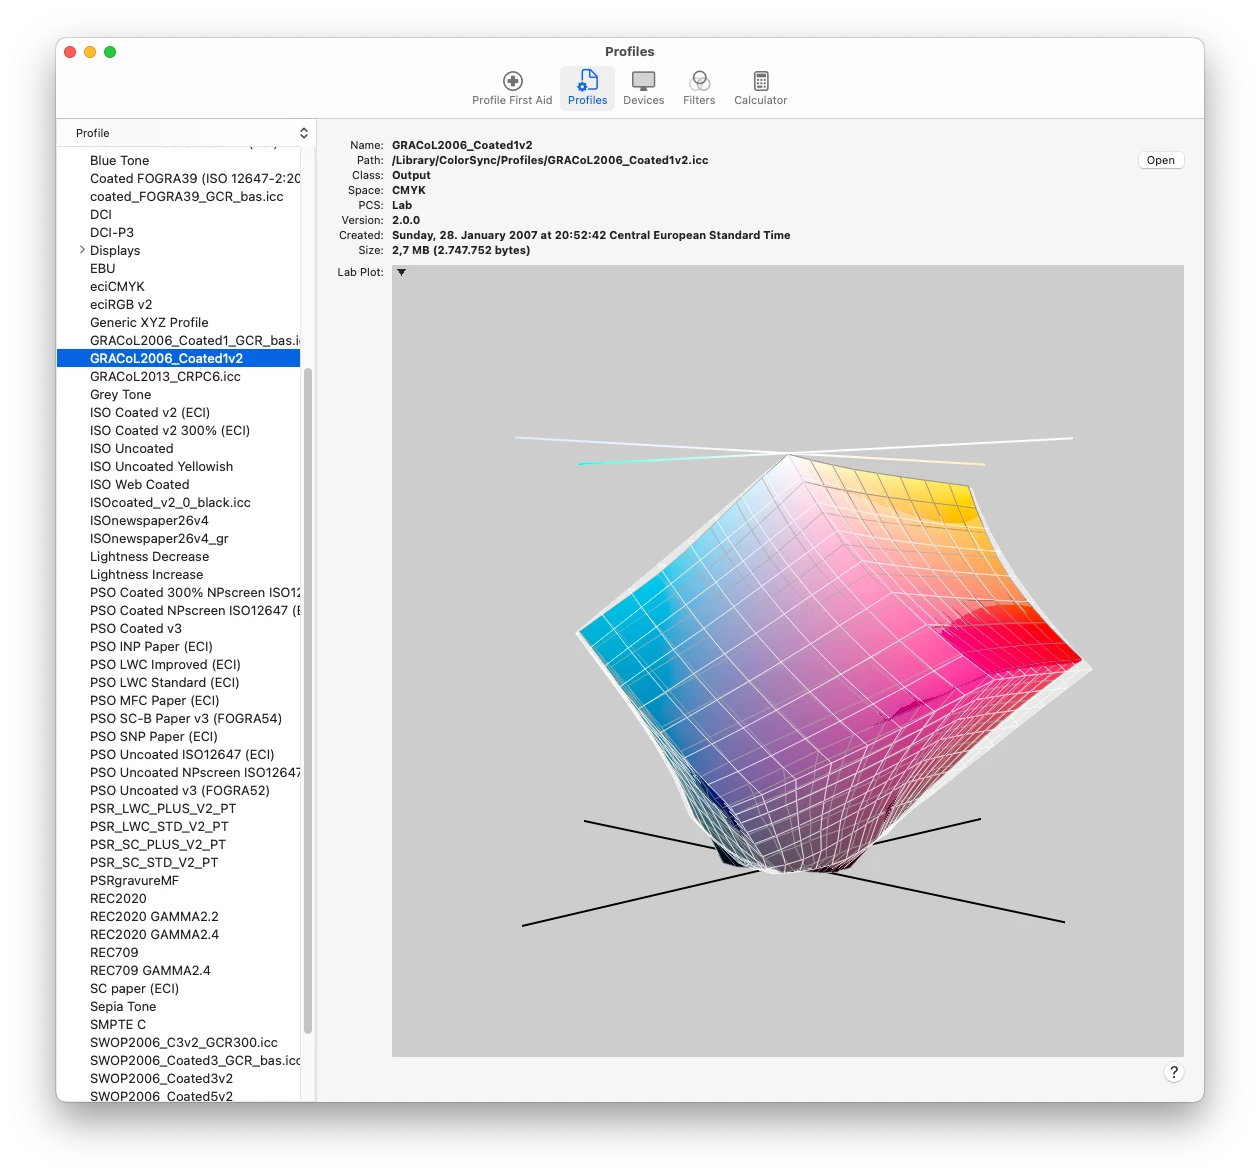Toggle the Profile column sort arrows

point(304,133)
